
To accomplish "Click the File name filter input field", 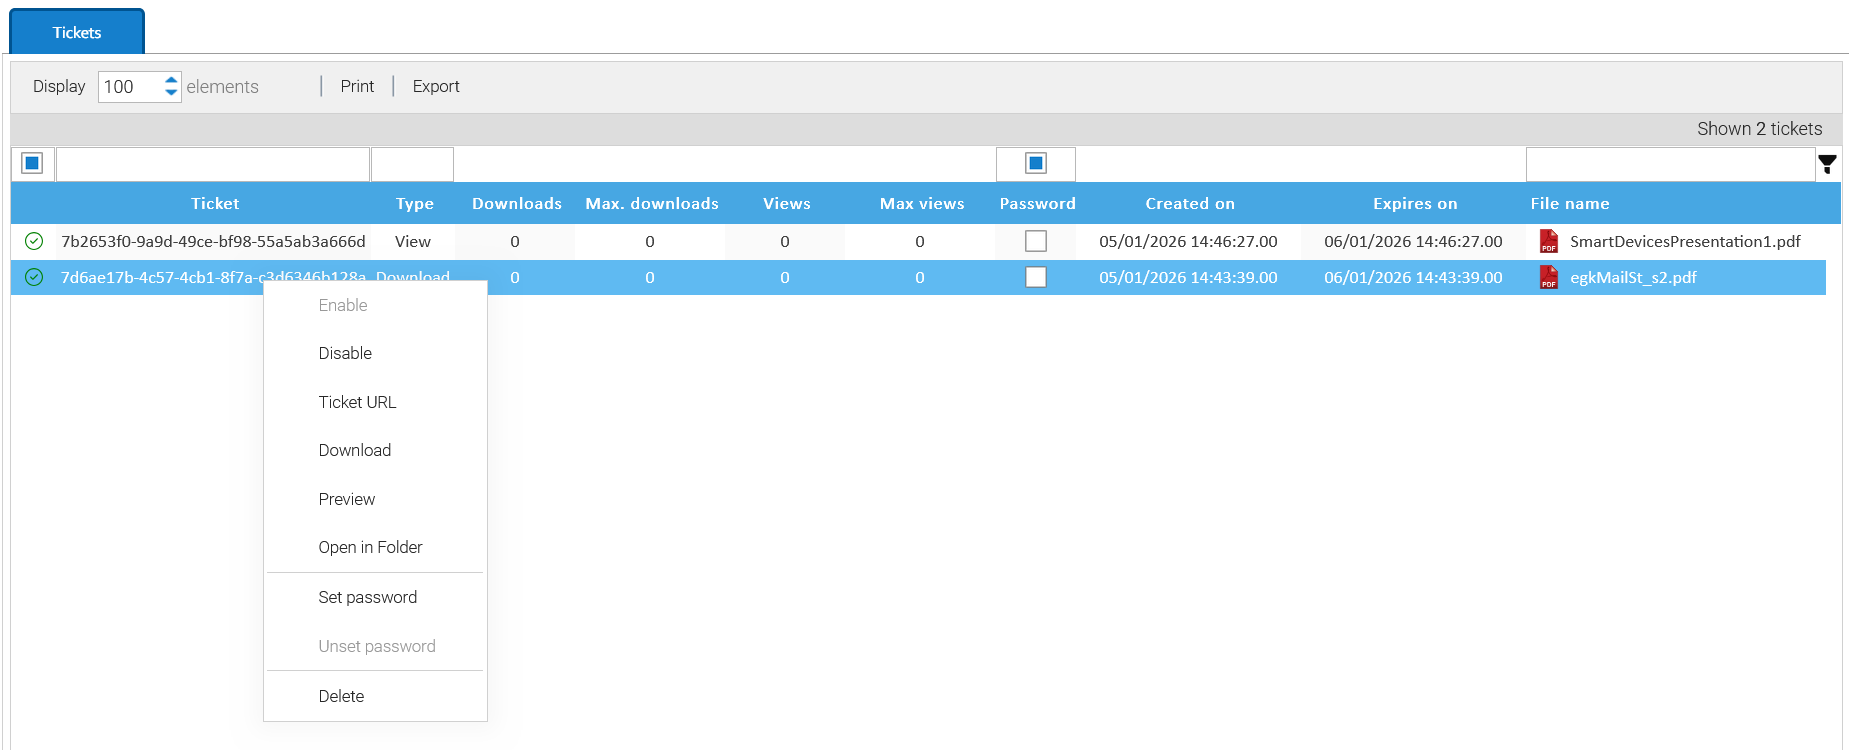I will (1669, 164).
